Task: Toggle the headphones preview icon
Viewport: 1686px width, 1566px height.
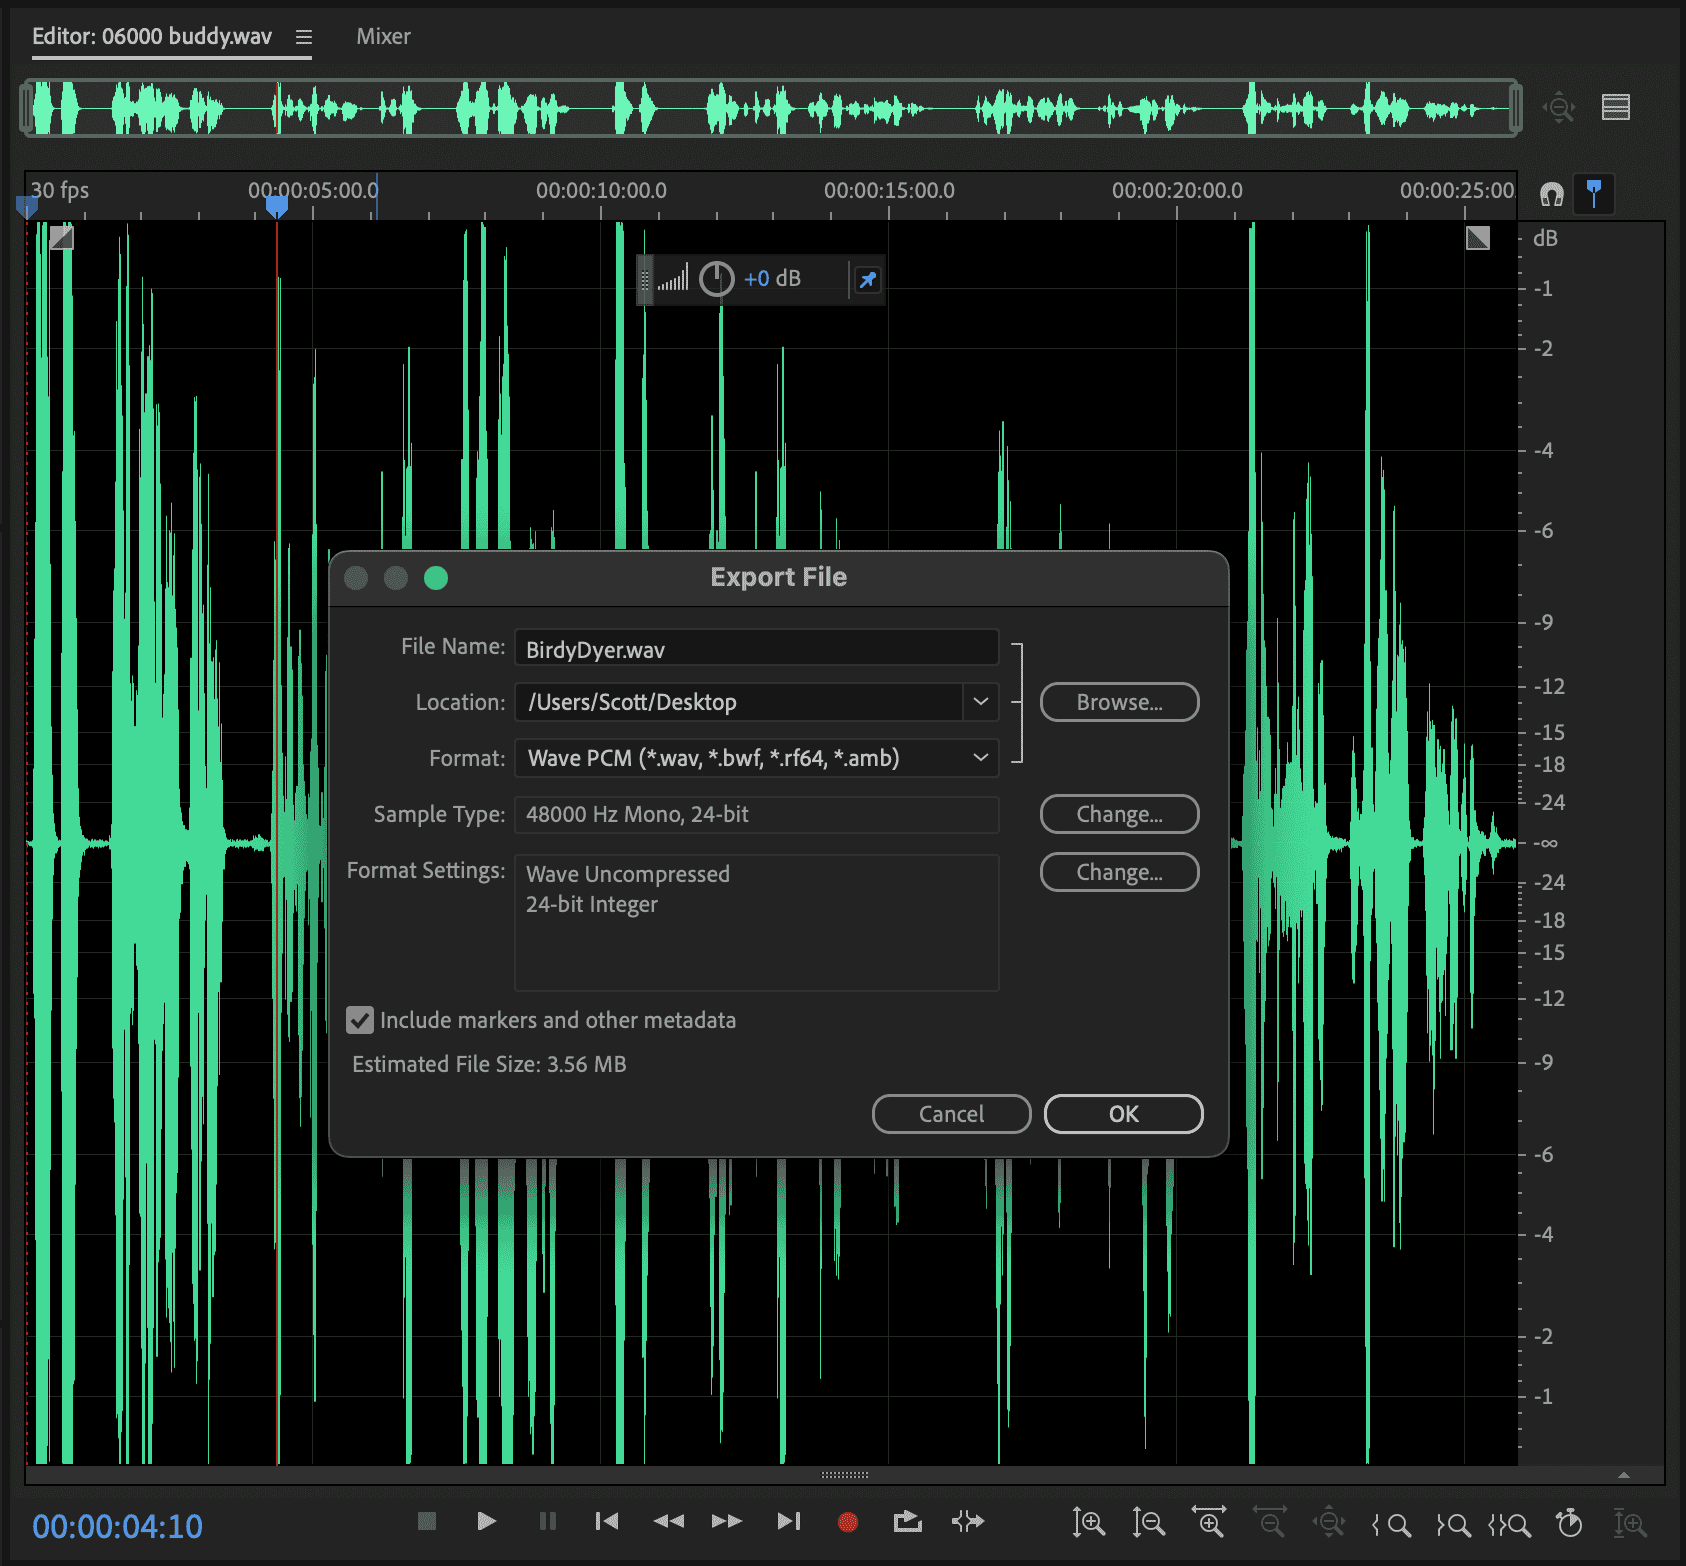Action: 1551,194
